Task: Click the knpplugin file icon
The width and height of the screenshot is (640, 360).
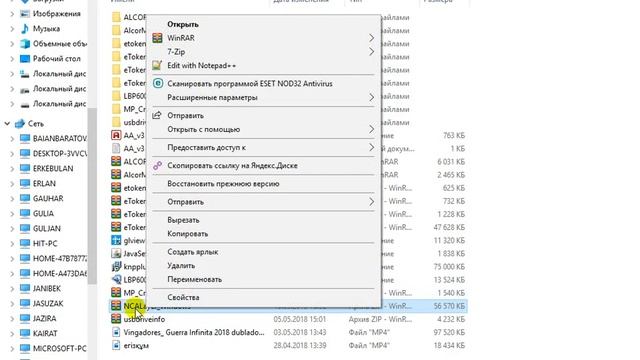Action: [x=116, y=267]
